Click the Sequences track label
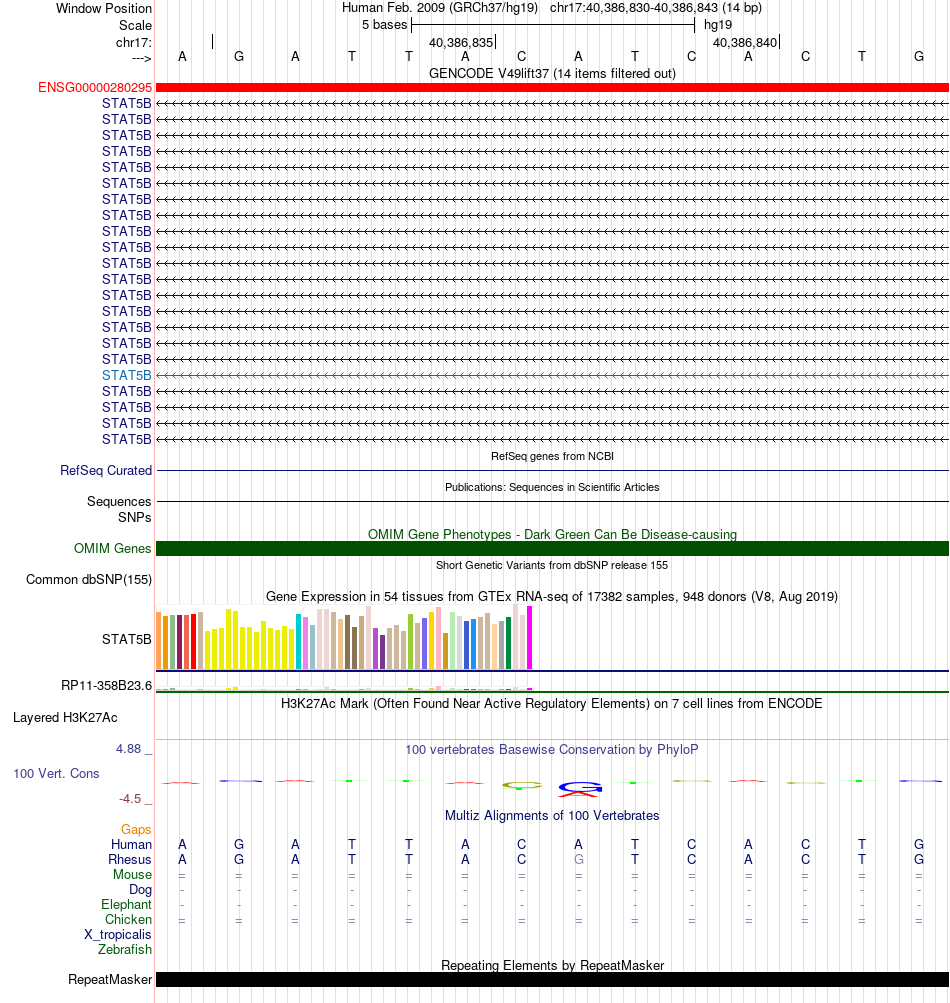This screenshot has height=1003, width=950. coord(119,502)
